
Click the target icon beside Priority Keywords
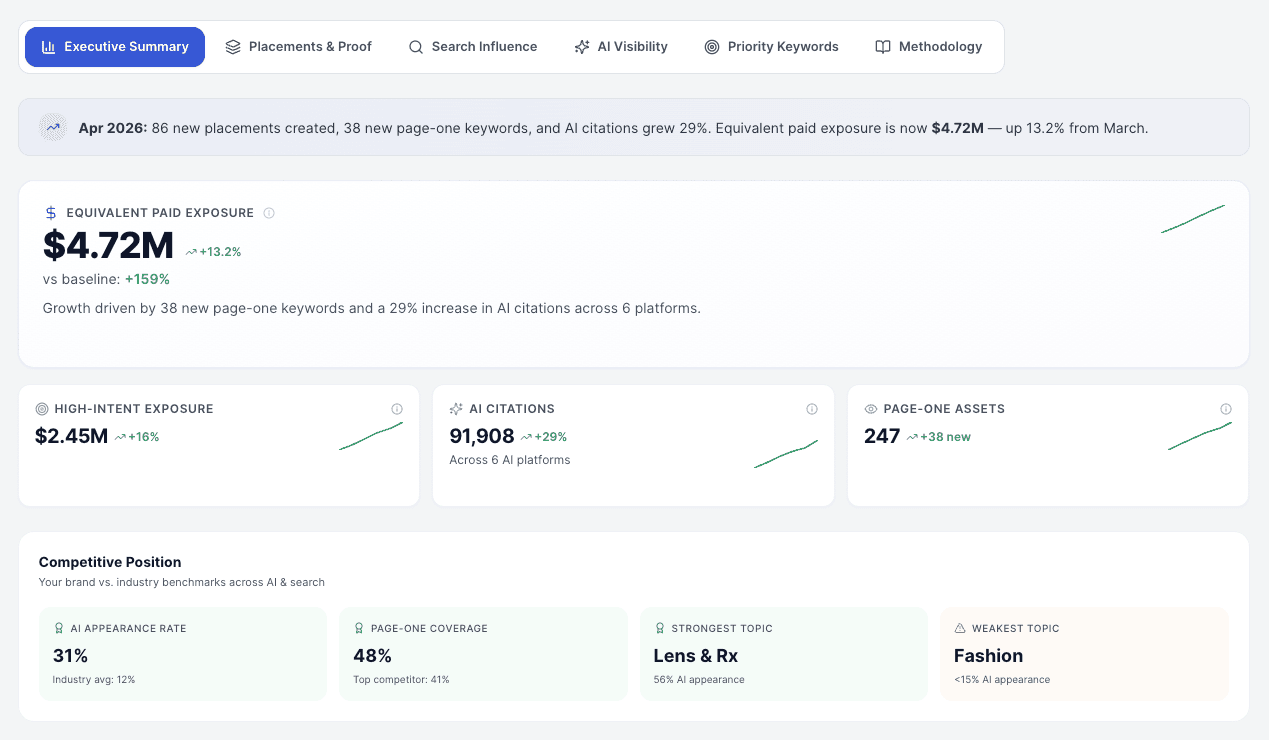(x=712, y=47)
